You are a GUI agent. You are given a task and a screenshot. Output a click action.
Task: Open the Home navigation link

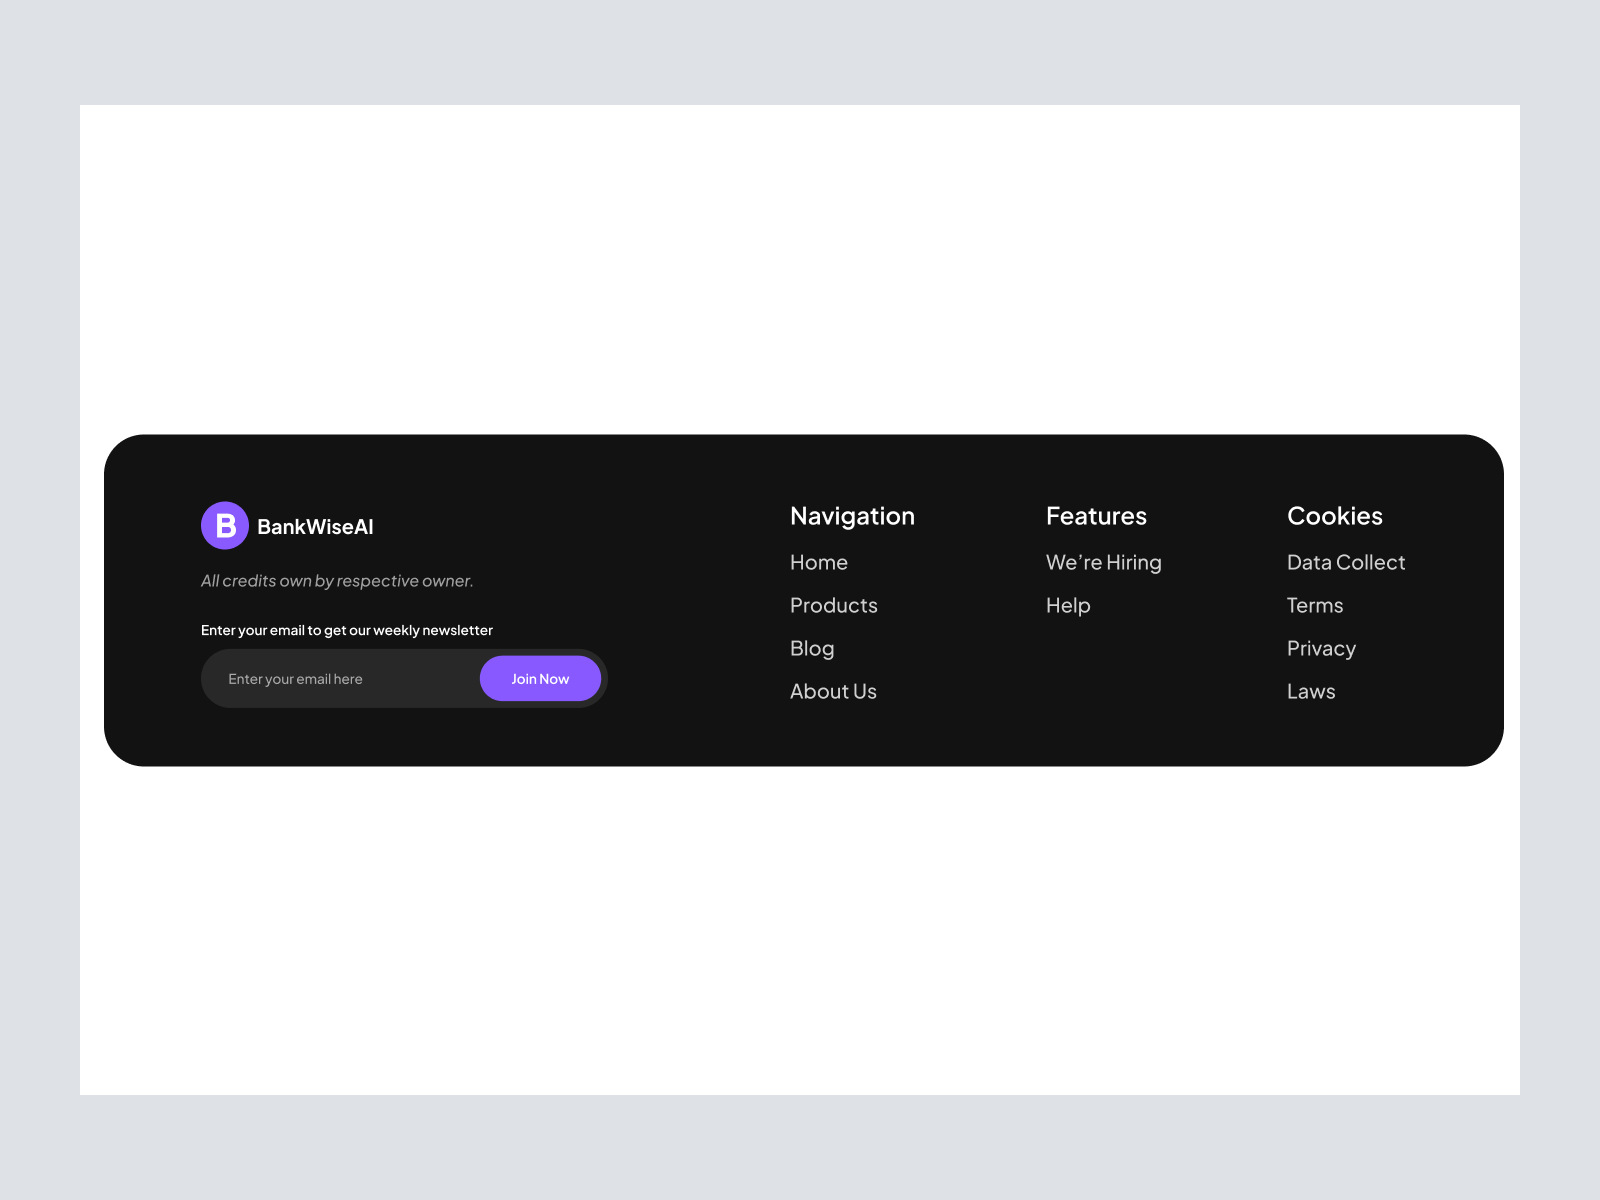pos(819,563)
